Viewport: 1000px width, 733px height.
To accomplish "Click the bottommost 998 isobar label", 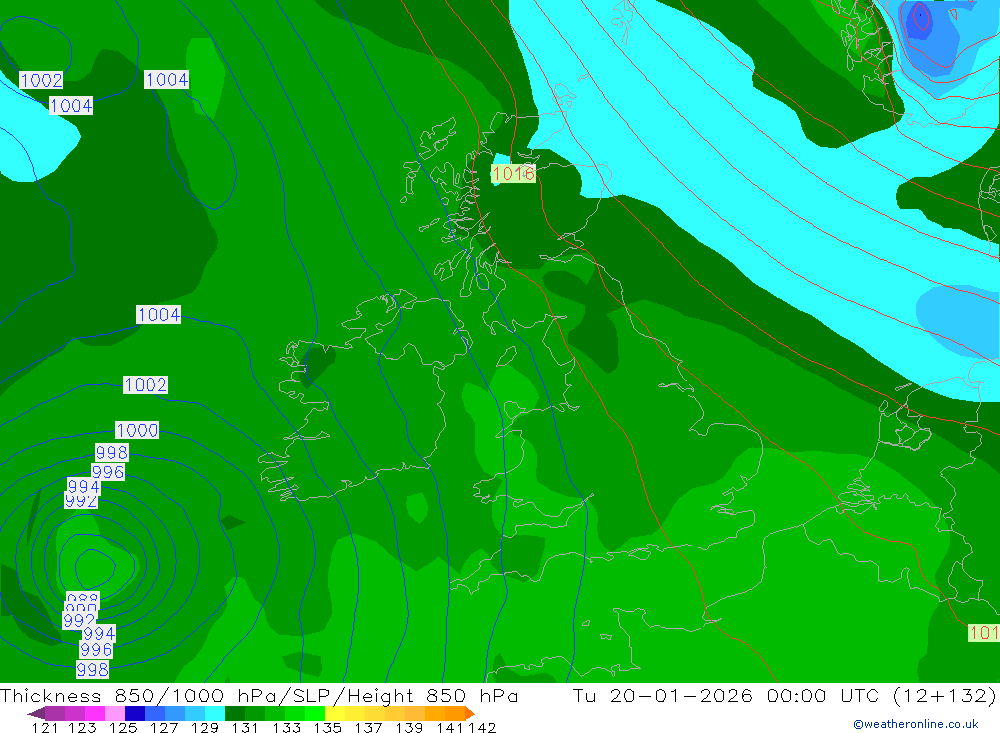I will pyautogui.click(x=92, y=669).
